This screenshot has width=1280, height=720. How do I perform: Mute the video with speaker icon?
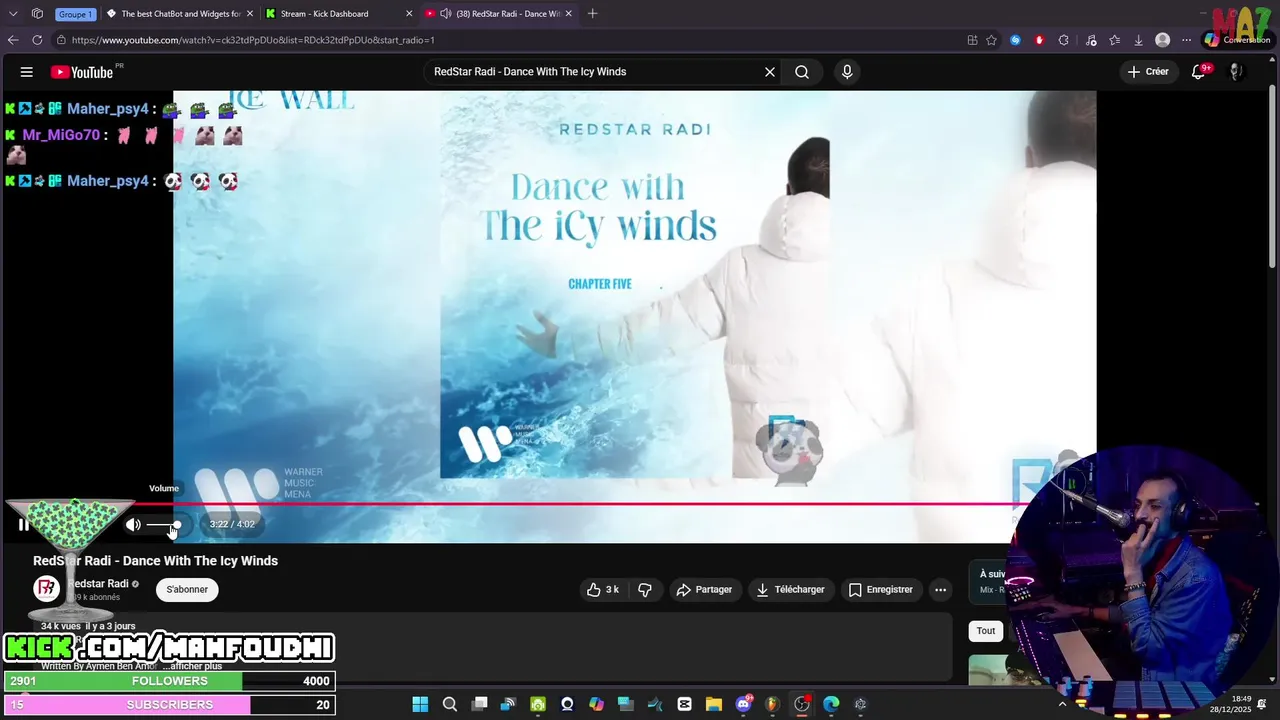pos(133,524)
